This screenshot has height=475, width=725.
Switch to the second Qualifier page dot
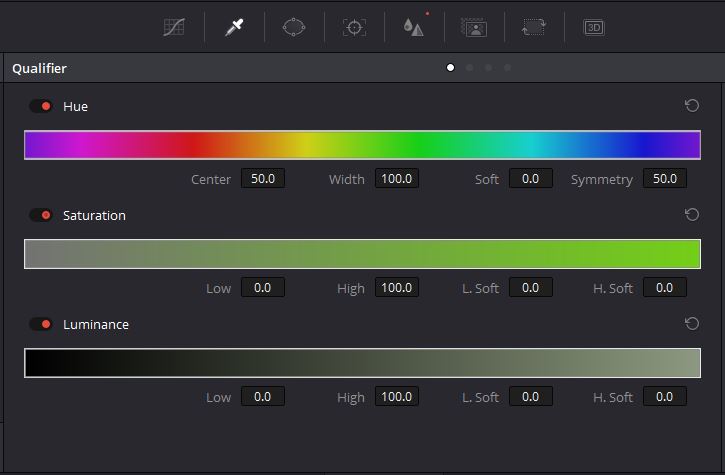(x=469, y=68)
